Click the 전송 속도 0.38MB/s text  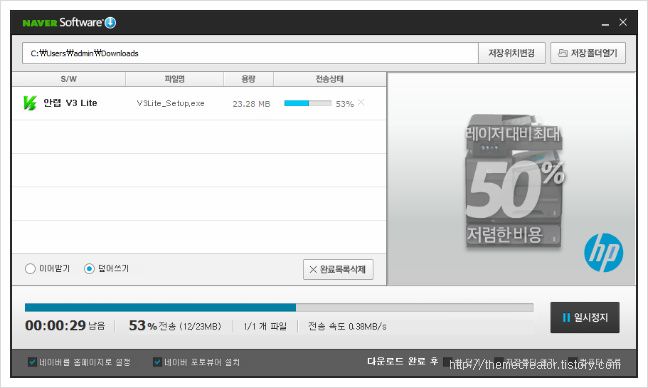(347, 326)
